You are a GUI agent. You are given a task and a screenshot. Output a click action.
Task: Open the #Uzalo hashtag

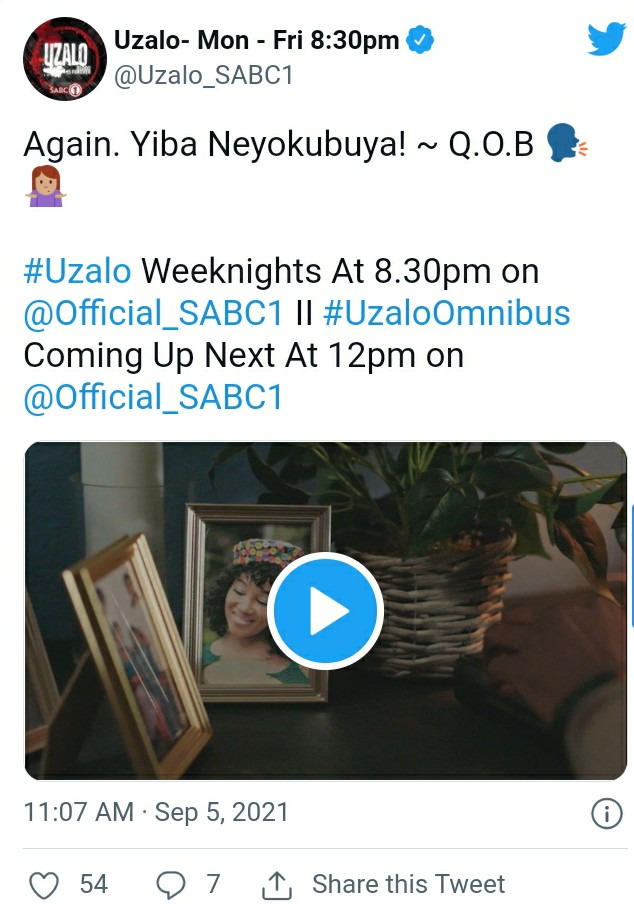(77, 271)
